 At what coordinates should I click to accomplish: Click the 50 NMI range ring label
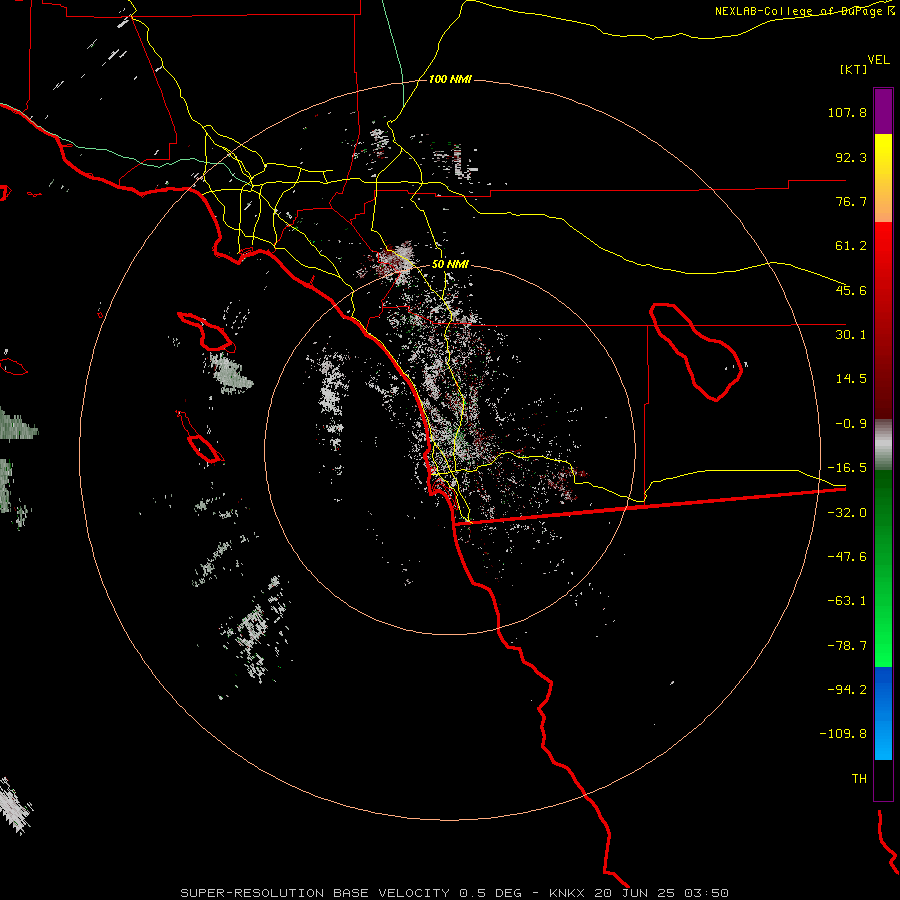[450, 265]
